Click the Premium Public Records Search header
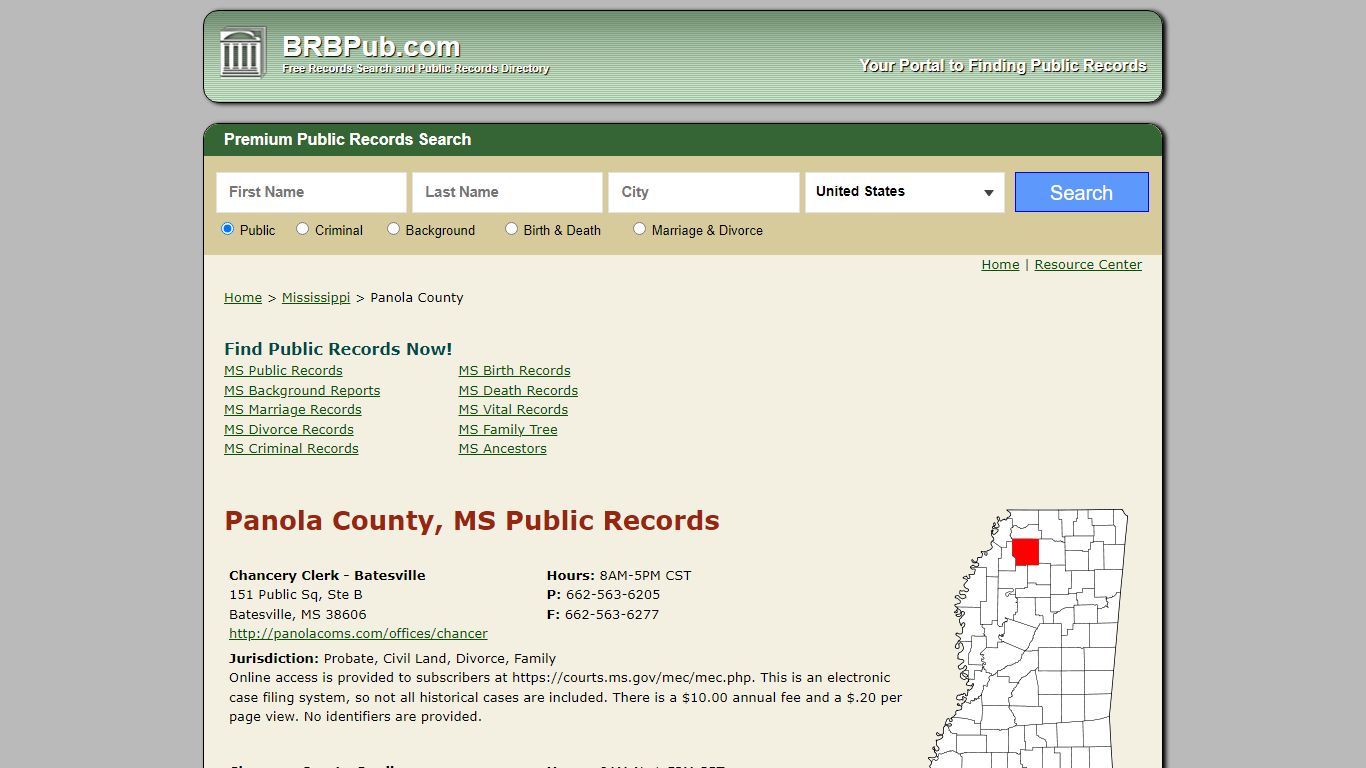 (x=347, y=140)
